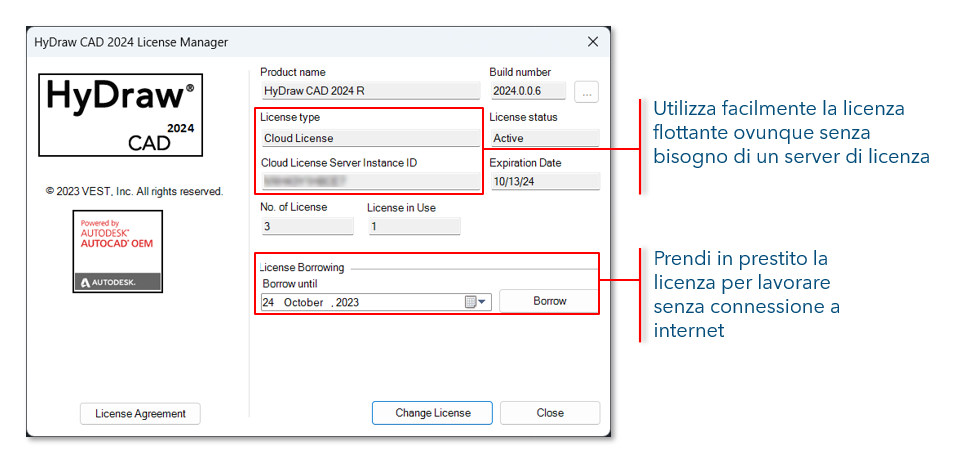Select the month October in Borrow until
This screenshot has width=973, height=463.
[303, 302]
